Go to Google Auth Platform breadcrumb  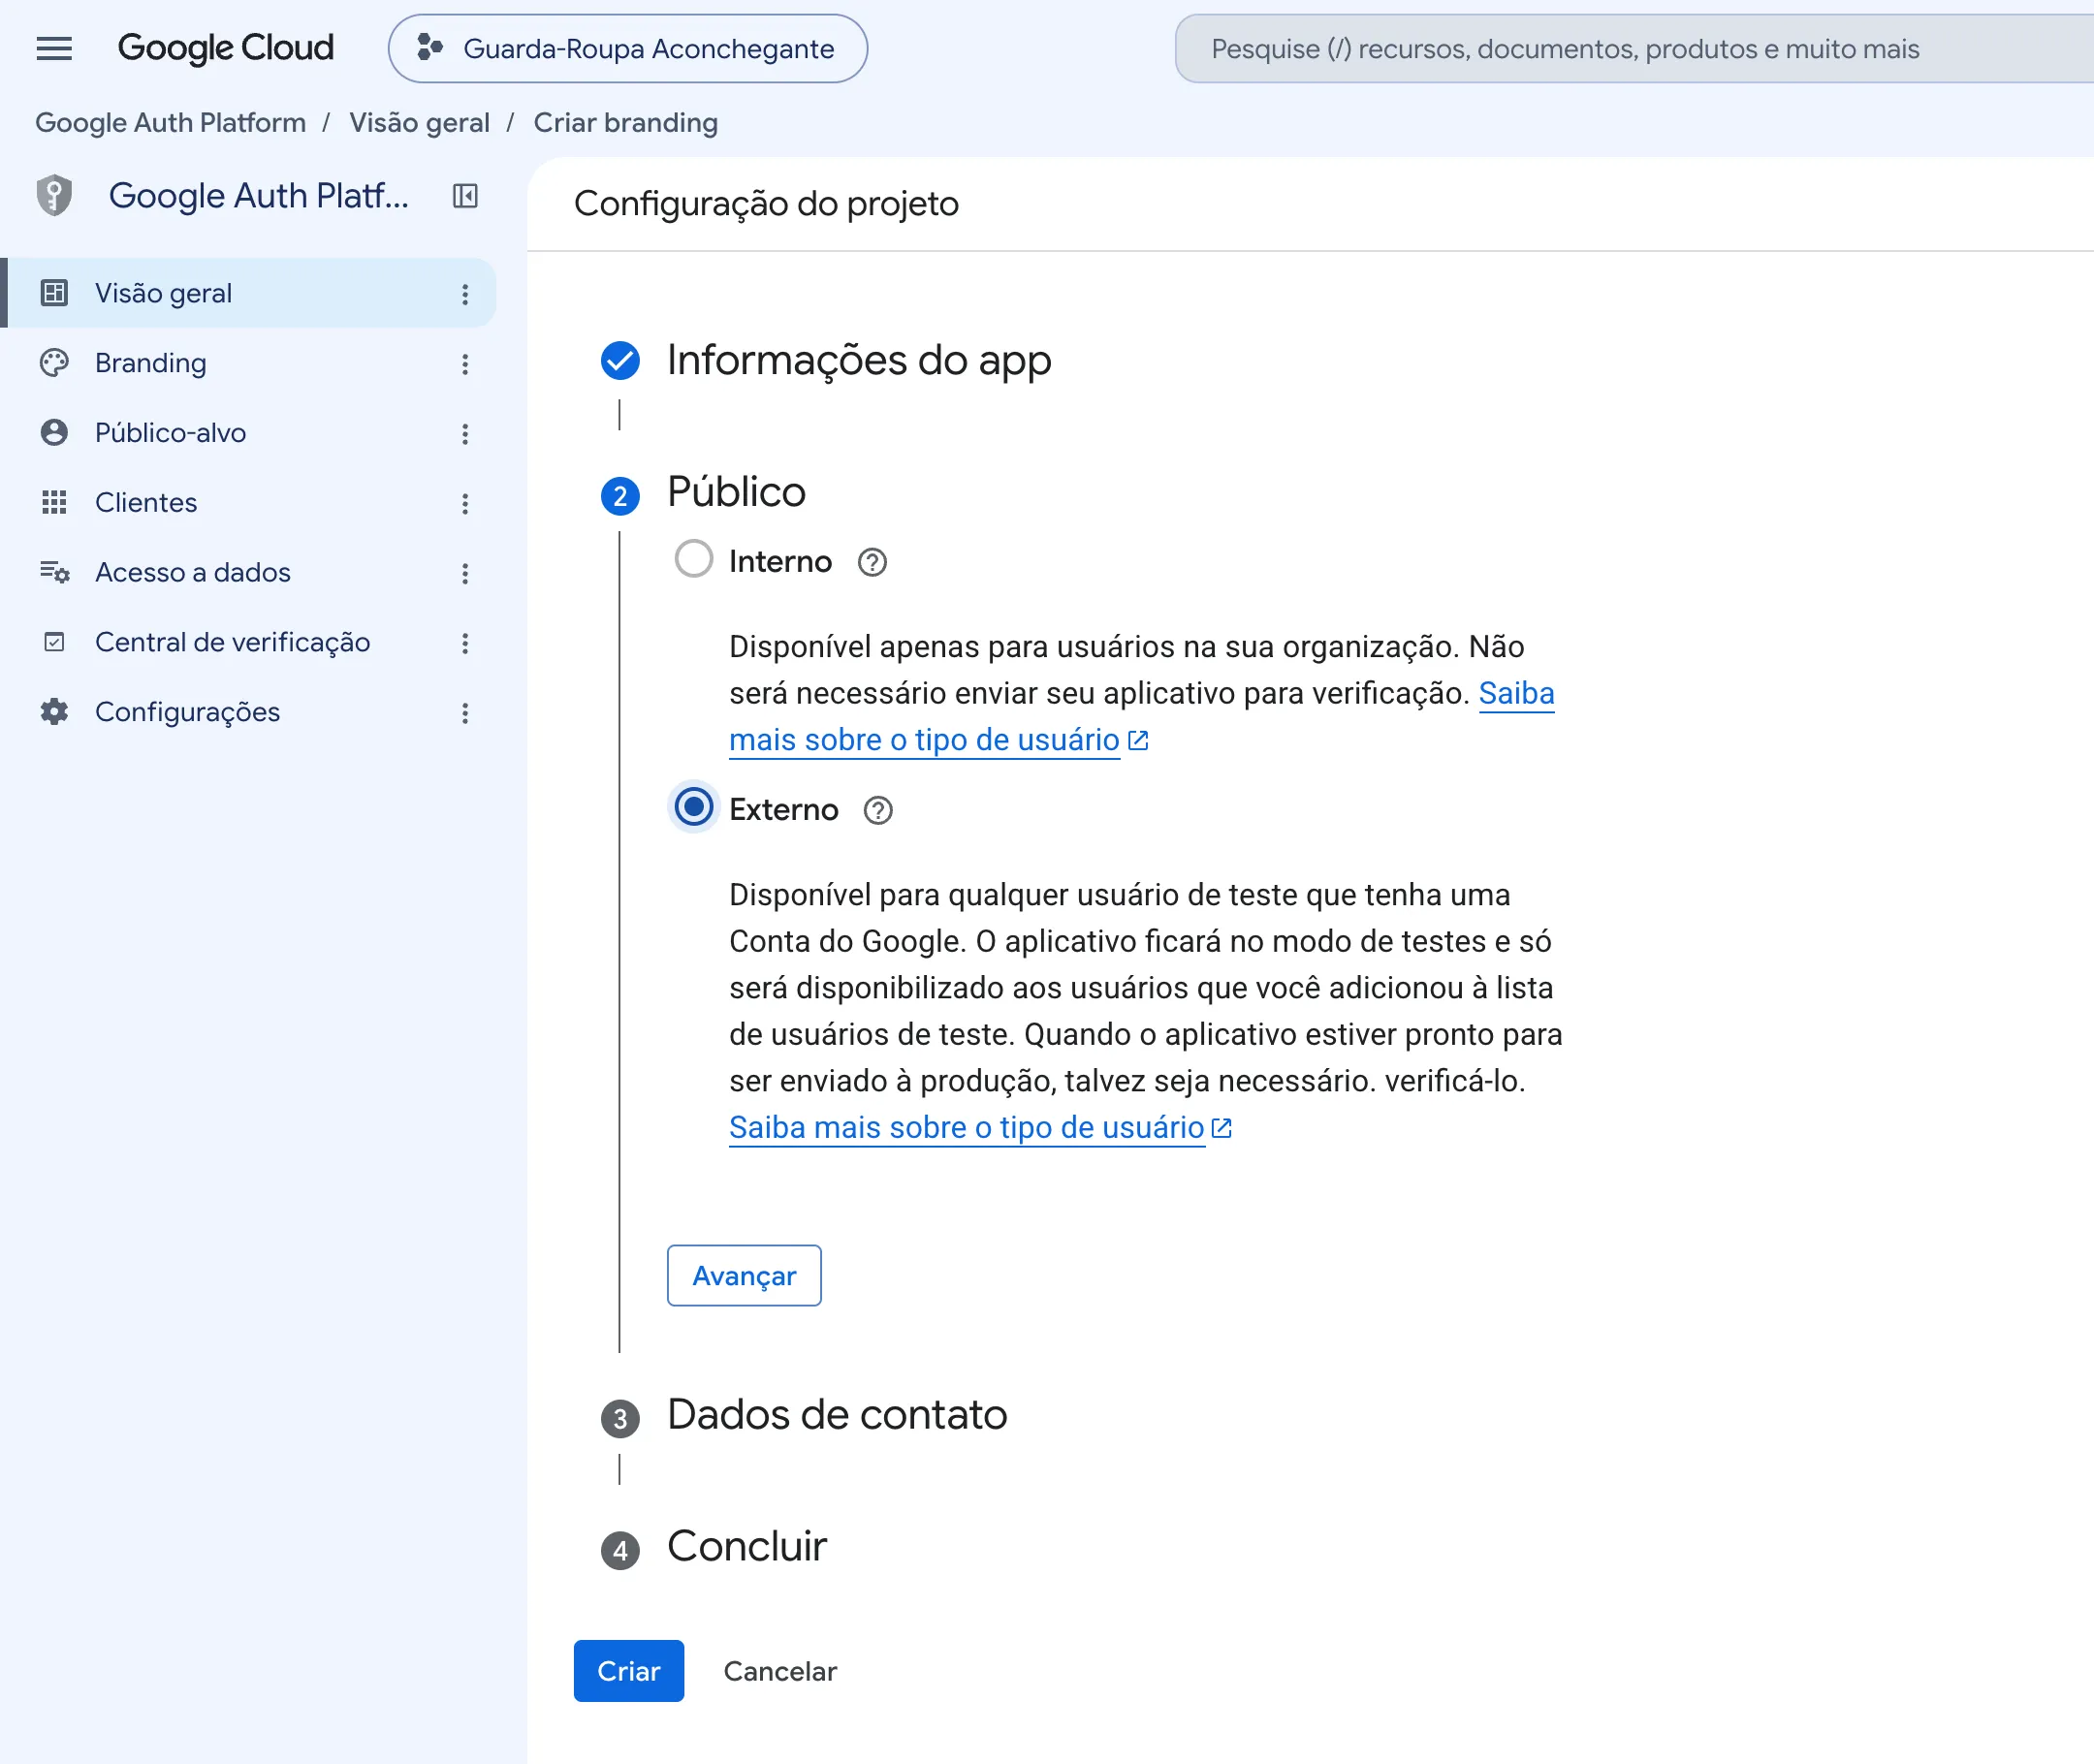(x=170, y=123)
